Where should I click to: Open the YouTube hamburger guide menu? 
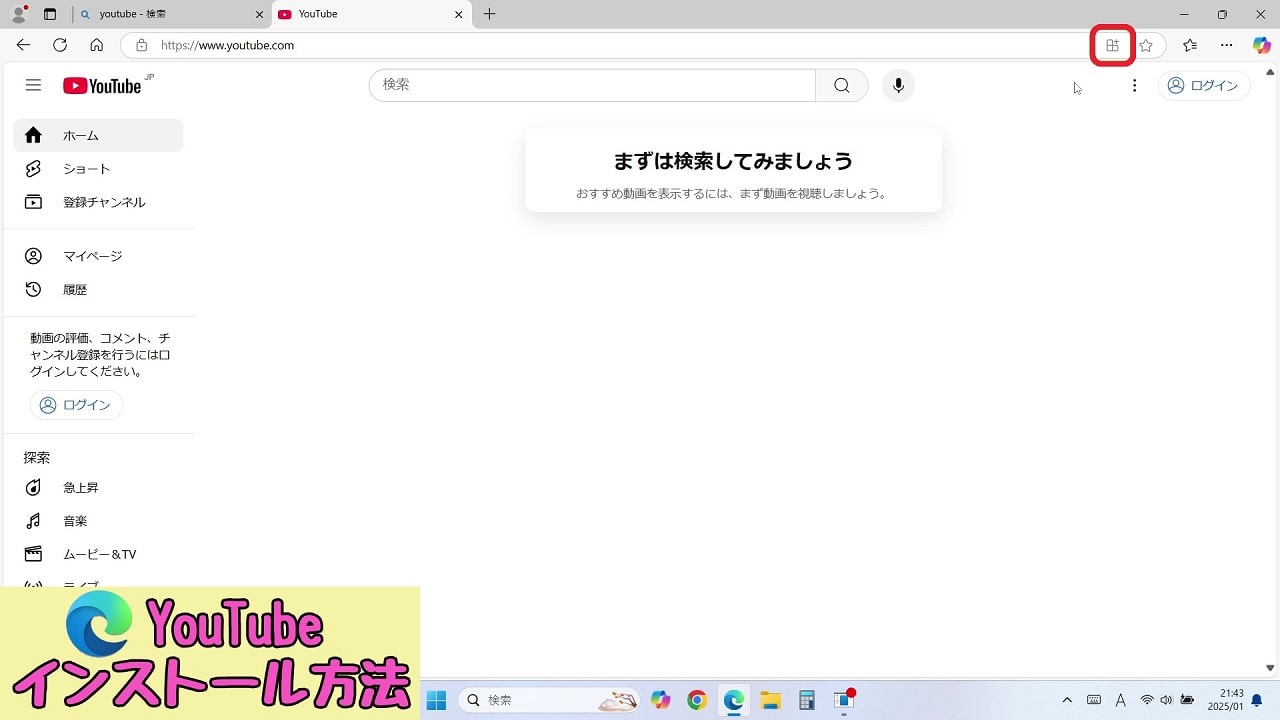click(33, 85)
